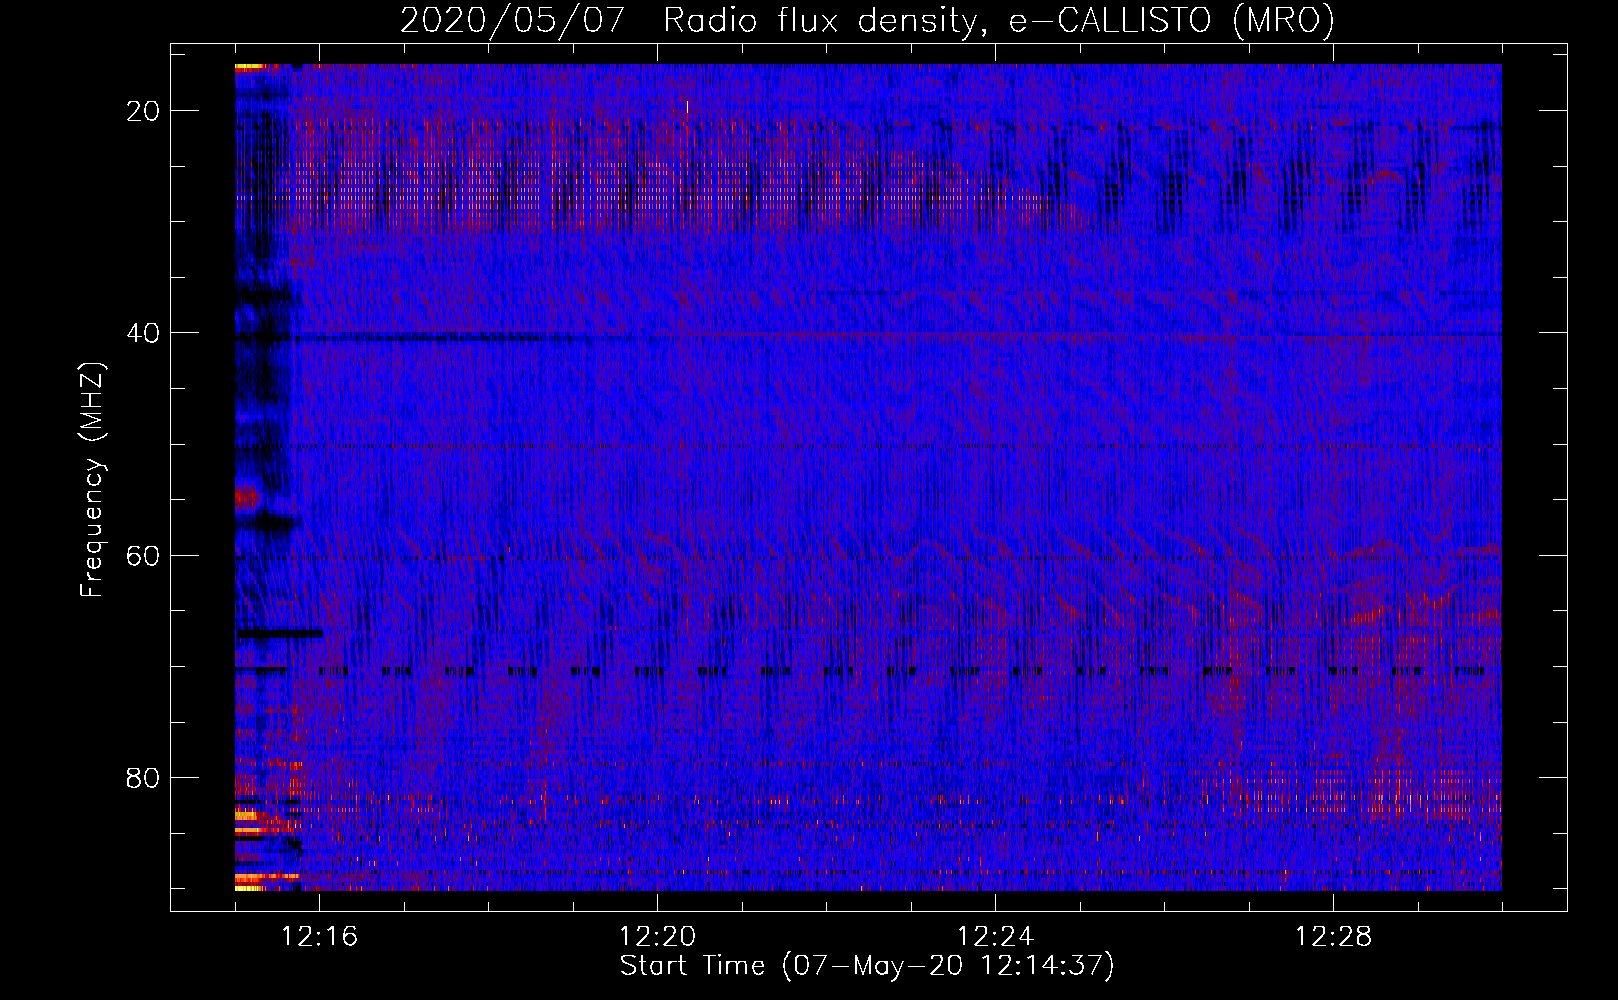The height and width of the screenshot is (1000, 1618).
Task: Click the 20 MHz frequency tick label
Action: 143,111
